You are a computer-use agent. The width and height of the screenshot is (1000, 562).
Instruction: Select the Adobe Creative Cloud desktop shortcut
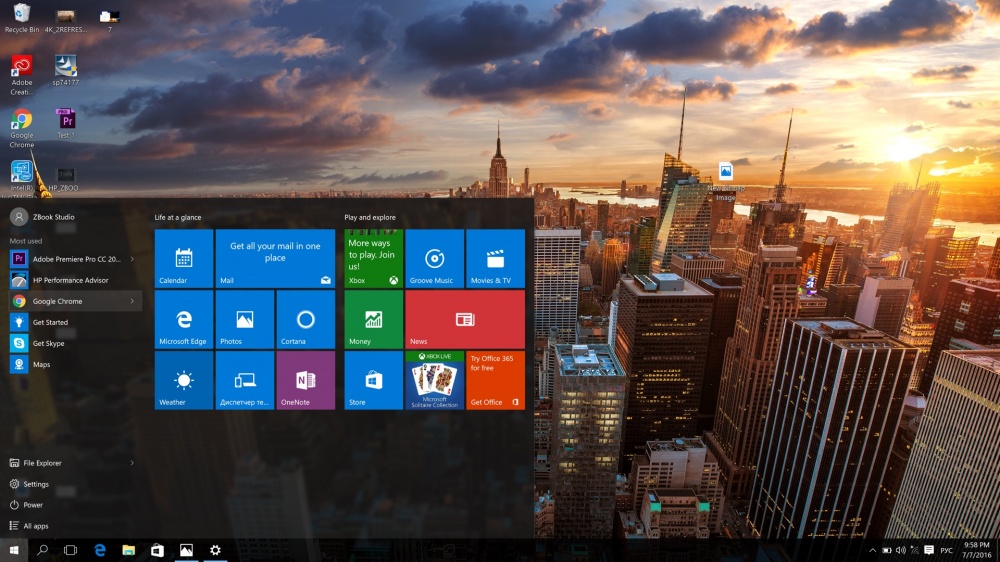22,75
